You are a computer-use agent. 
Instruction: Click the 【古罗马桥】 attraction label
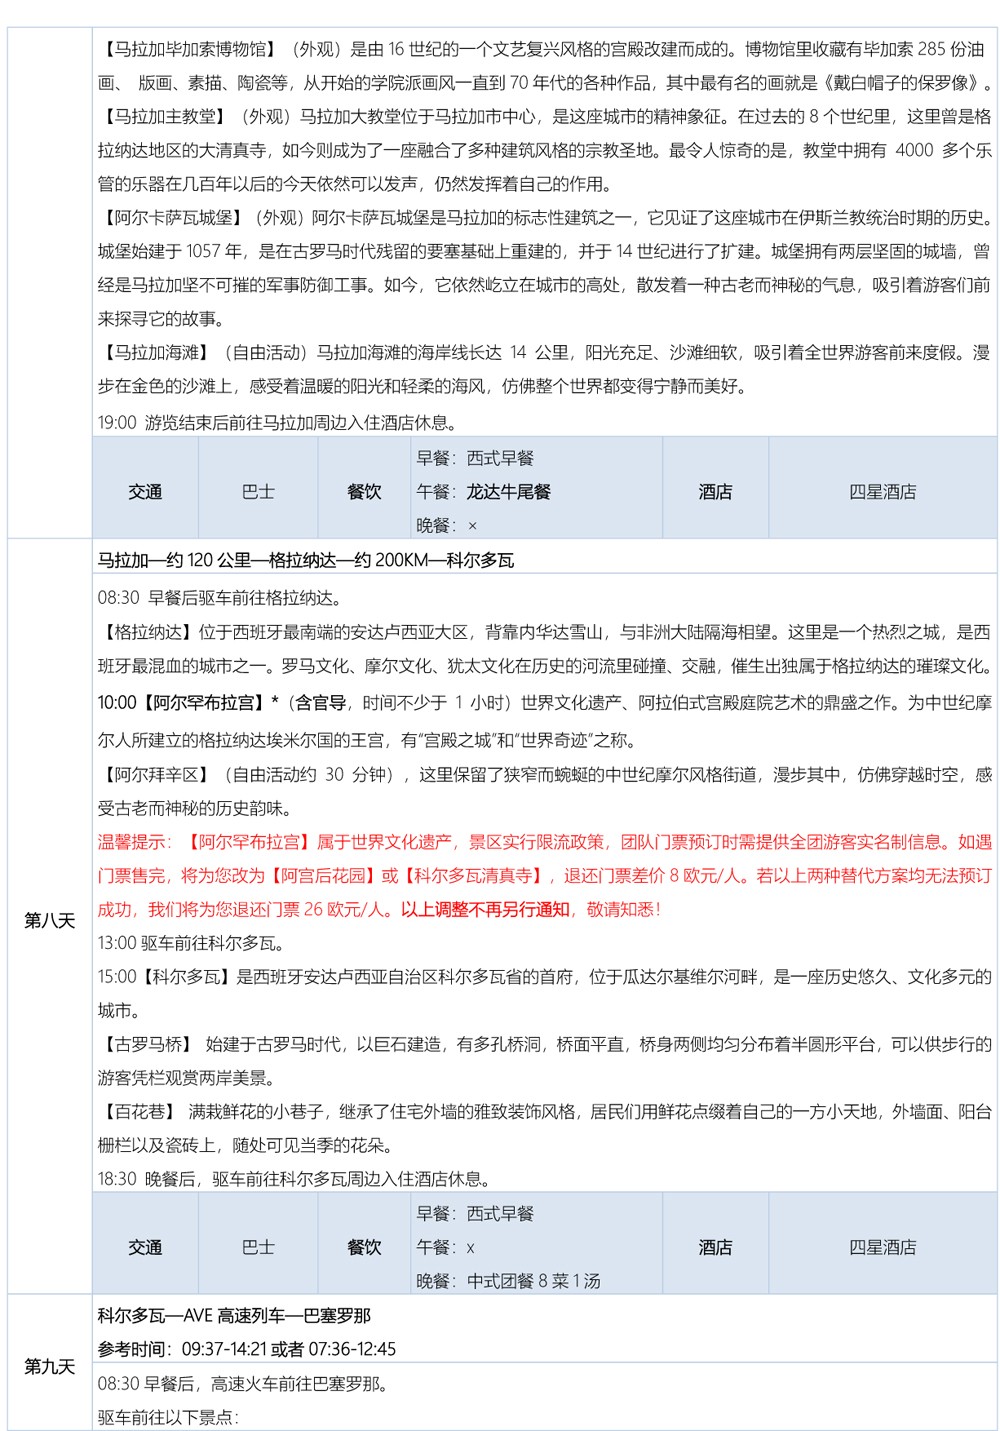click(147, 1045)
